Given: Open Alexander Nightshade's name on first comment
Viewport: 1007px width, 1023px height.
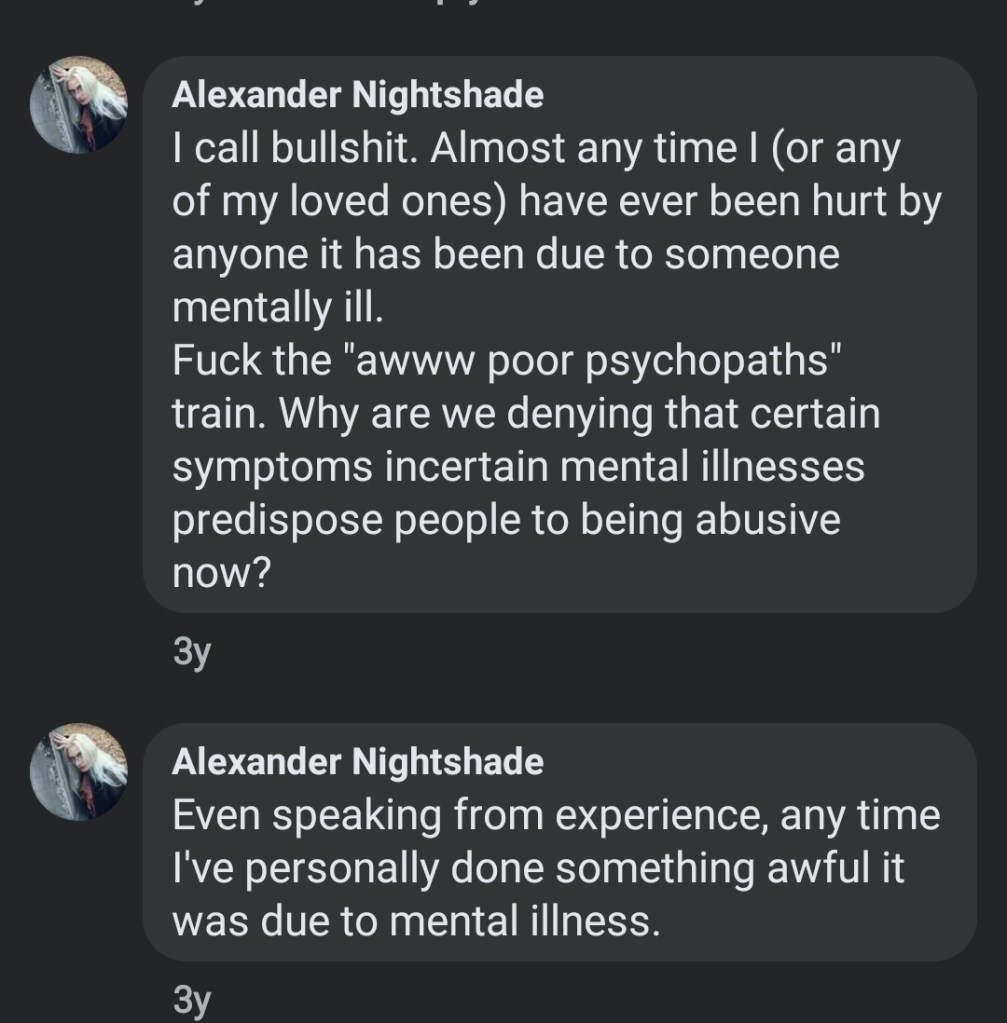Looking at the screenshot, I should pos(357,95).
